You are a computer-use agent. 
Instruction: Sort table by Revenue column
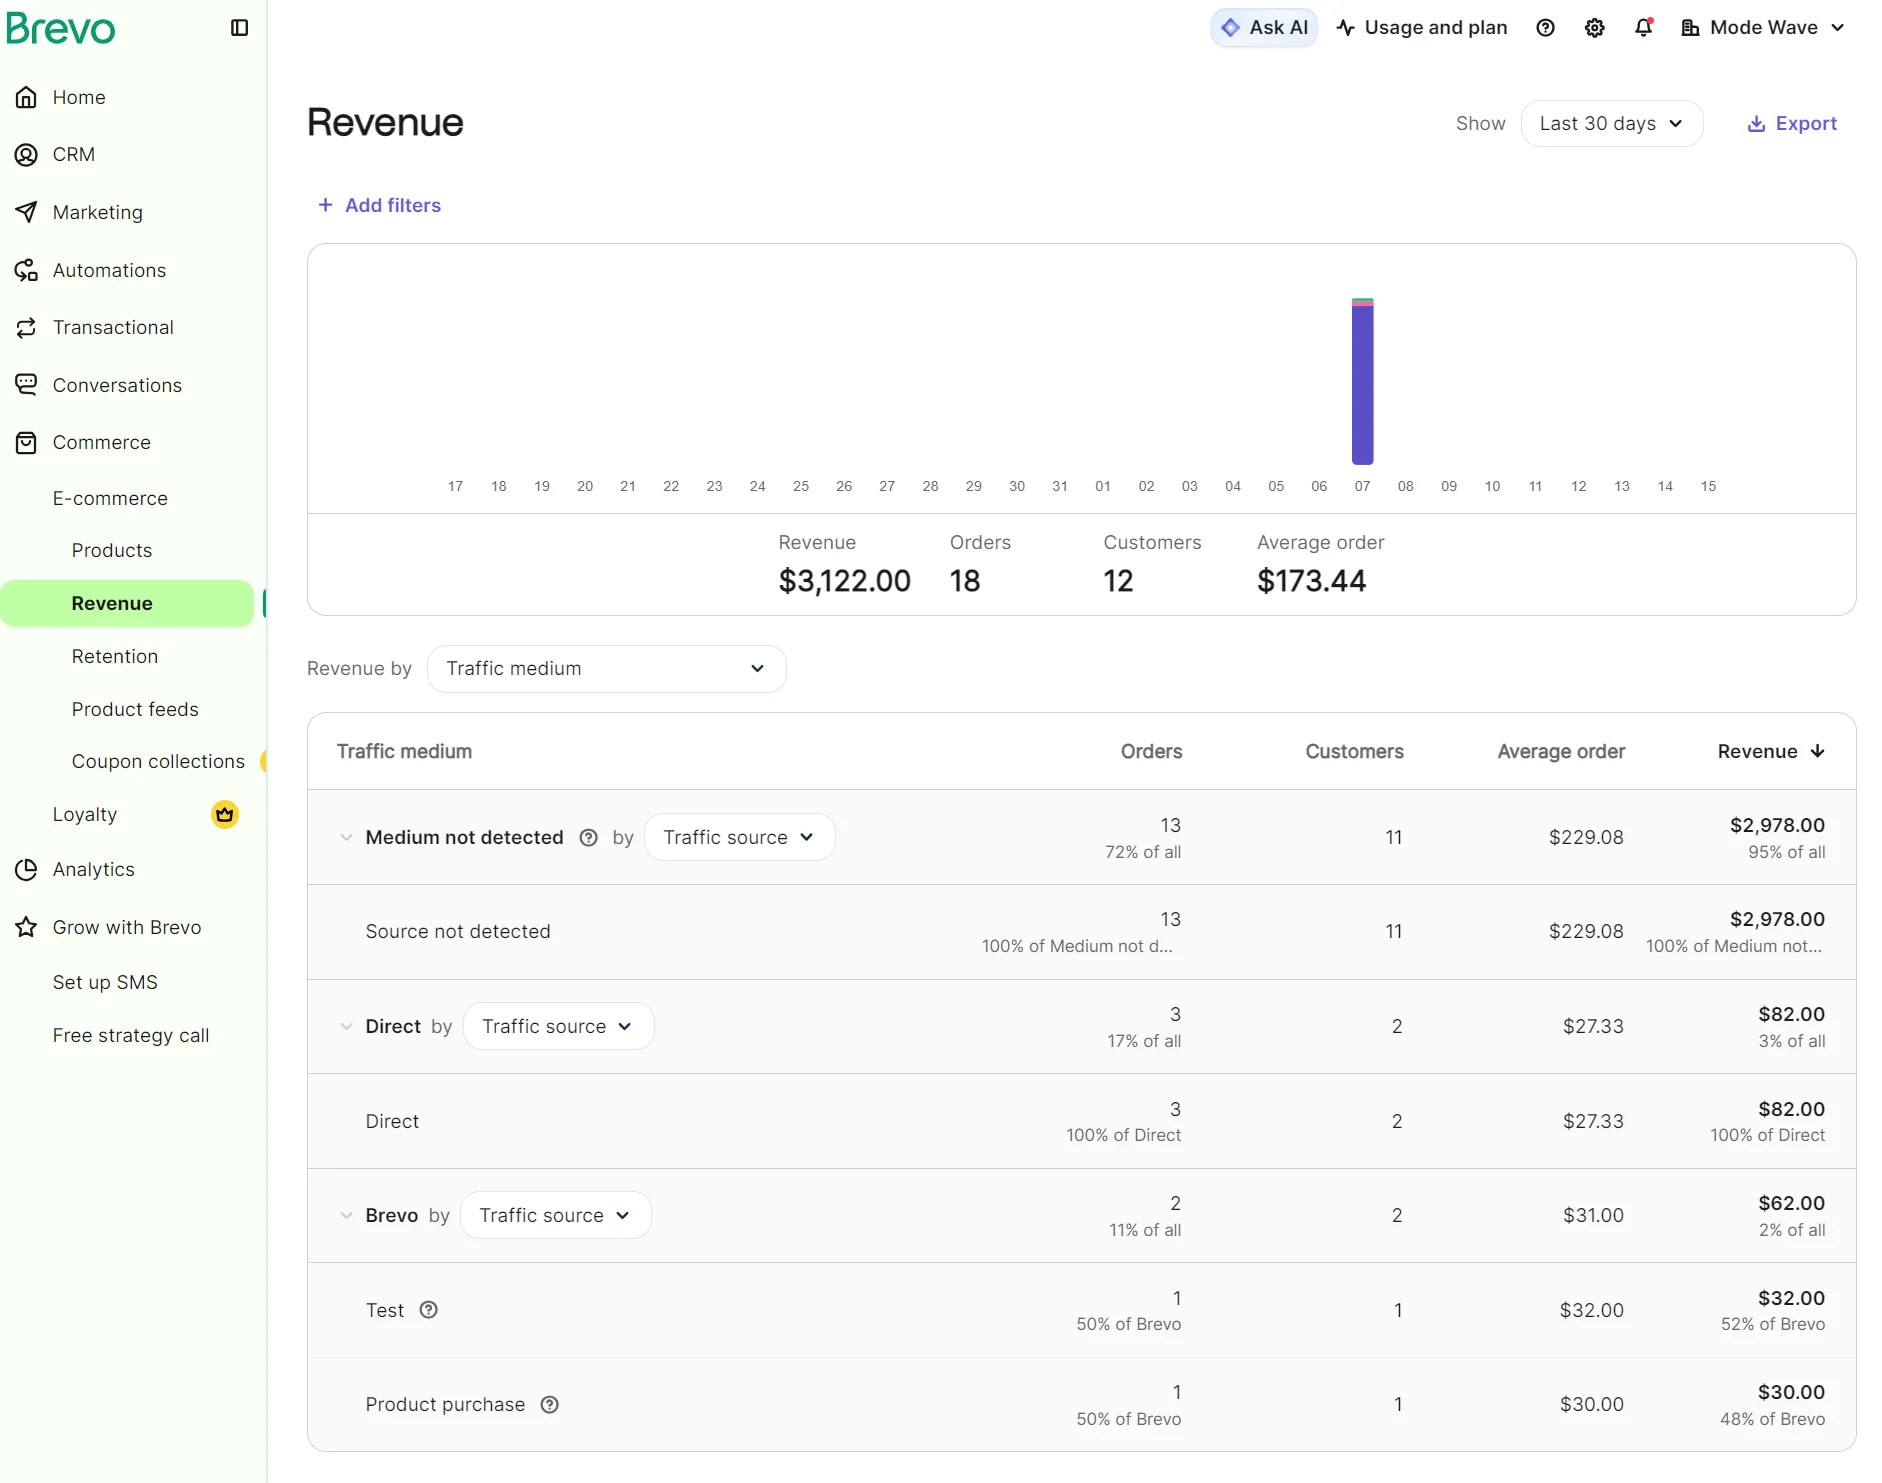coord(1771,752)
